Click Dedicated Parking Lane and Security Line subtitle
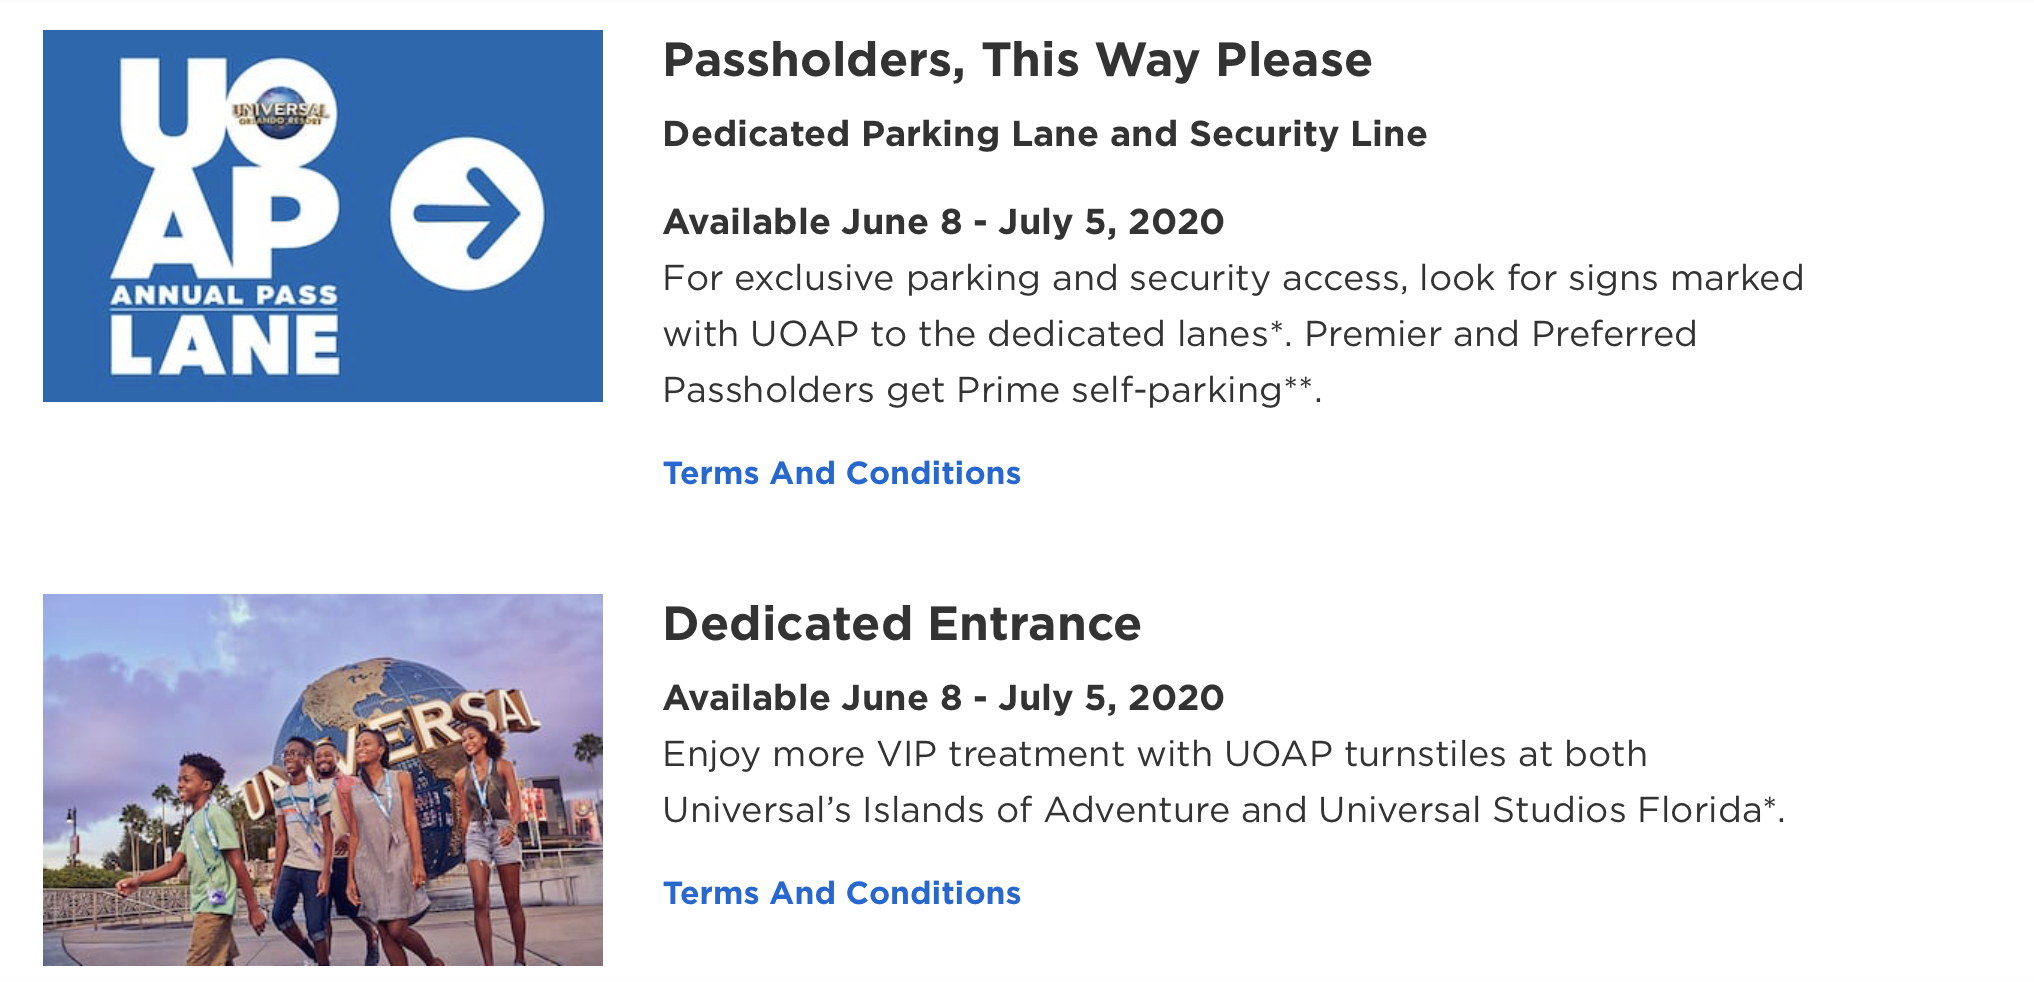2034x982 pixels. [x=1045, y=134]
